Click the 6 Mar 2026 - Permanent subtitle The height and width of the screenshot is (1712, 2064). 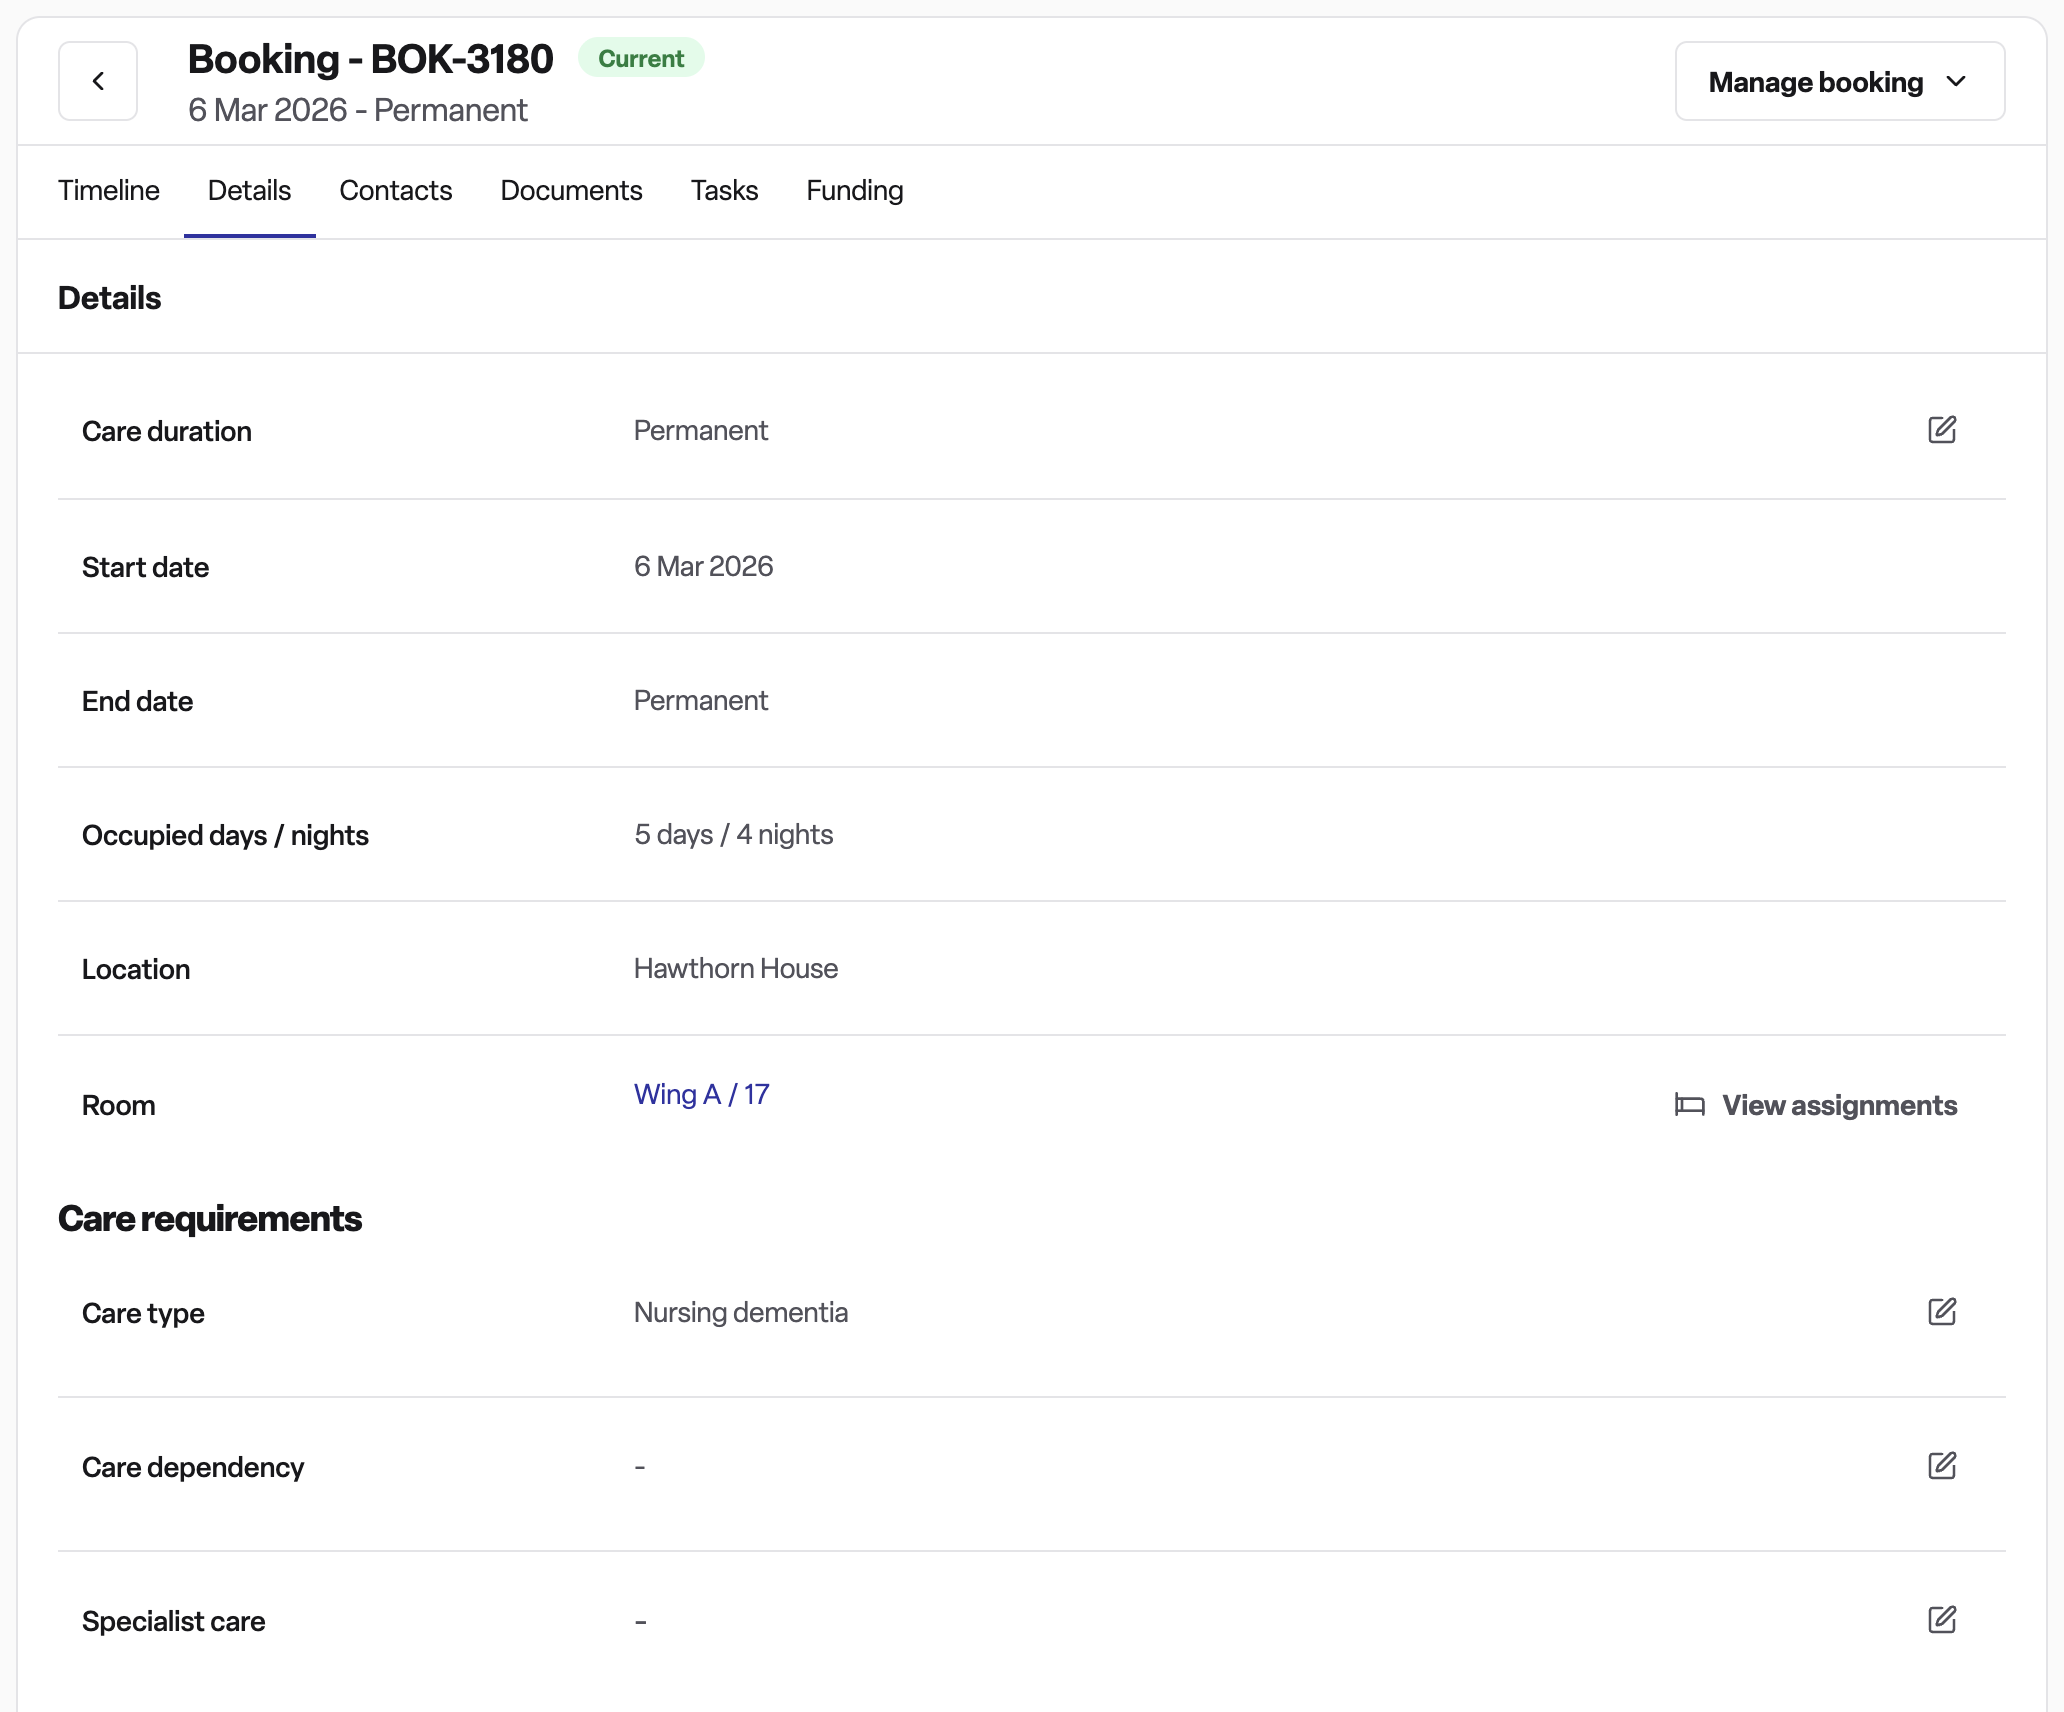pos(357,110)
